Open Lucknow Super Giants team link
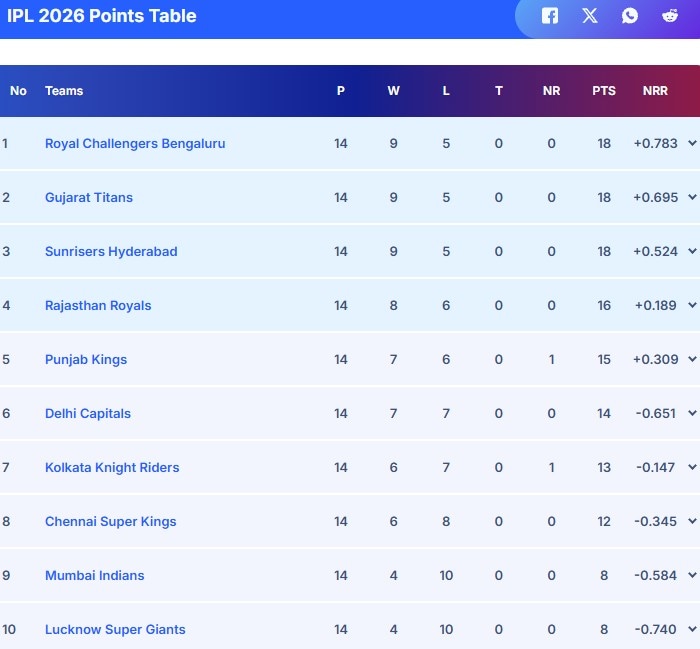Image resolution: width=700 pixels, height=649 pixels. click(115, 630)
